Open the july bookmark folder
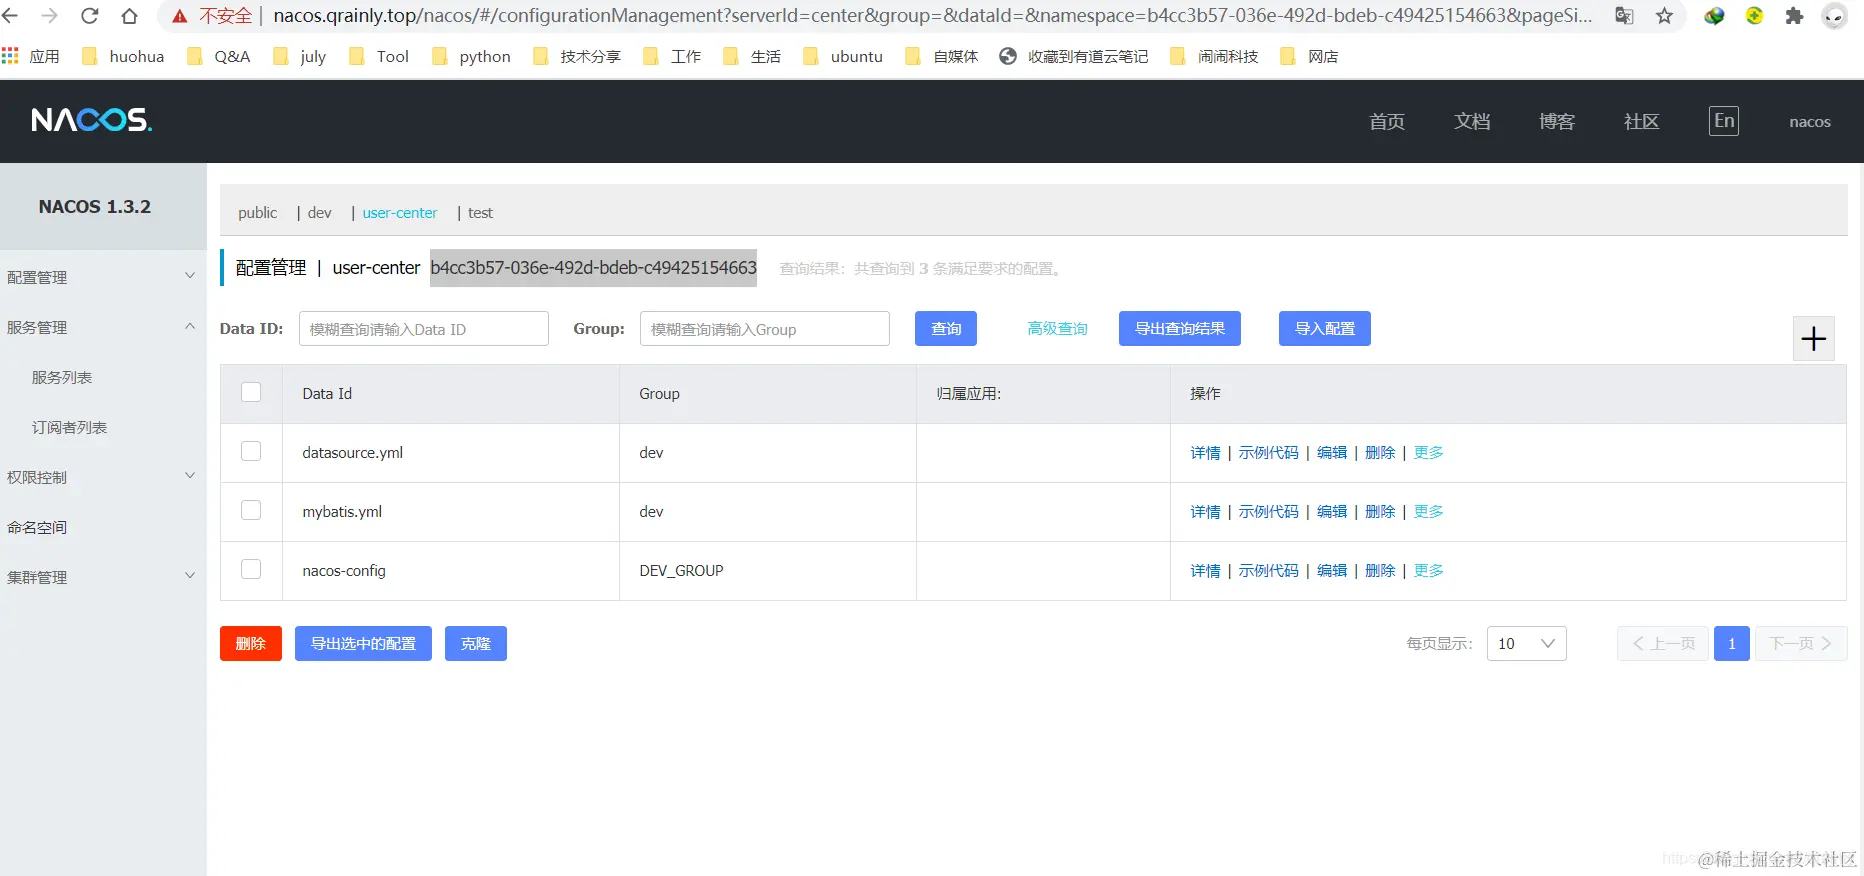Viewport: 1864px width, 876px height. 300,56
